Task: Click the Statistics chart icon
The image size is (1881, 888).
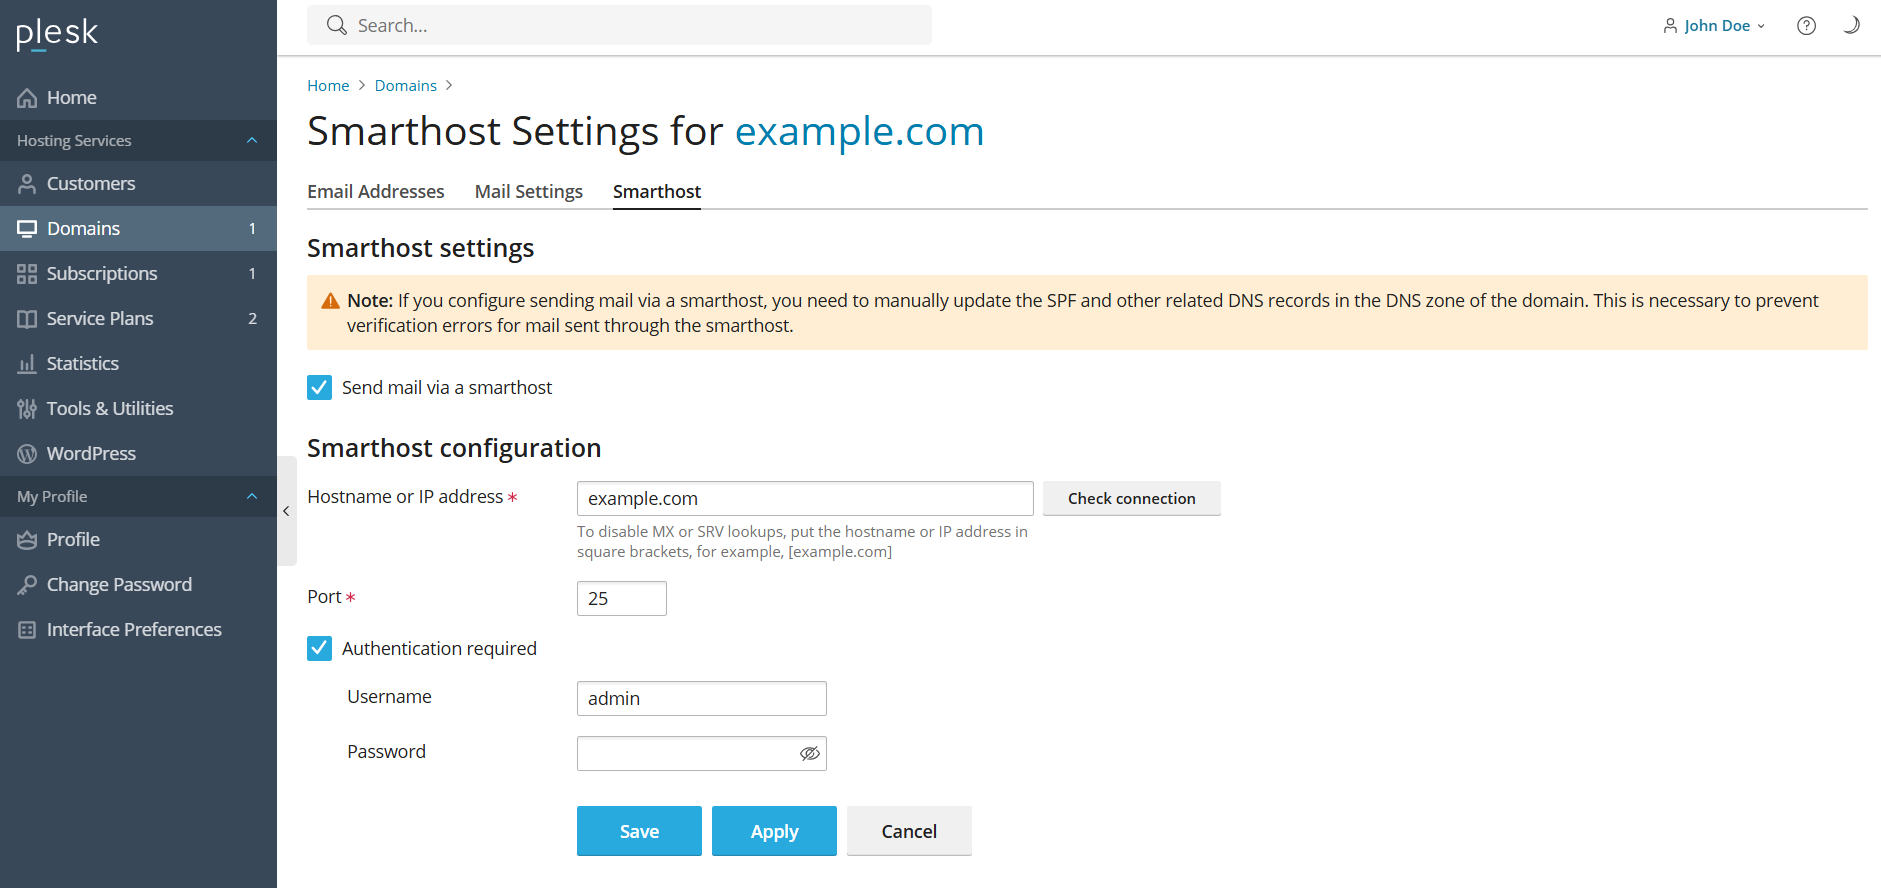Action: point(27,364)
